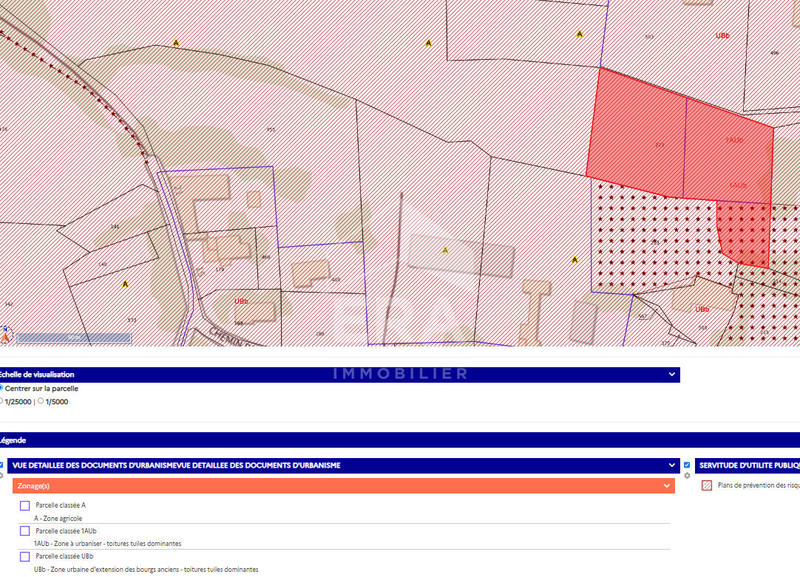Enable the "Centrer sur la parcelle" option

4,389
